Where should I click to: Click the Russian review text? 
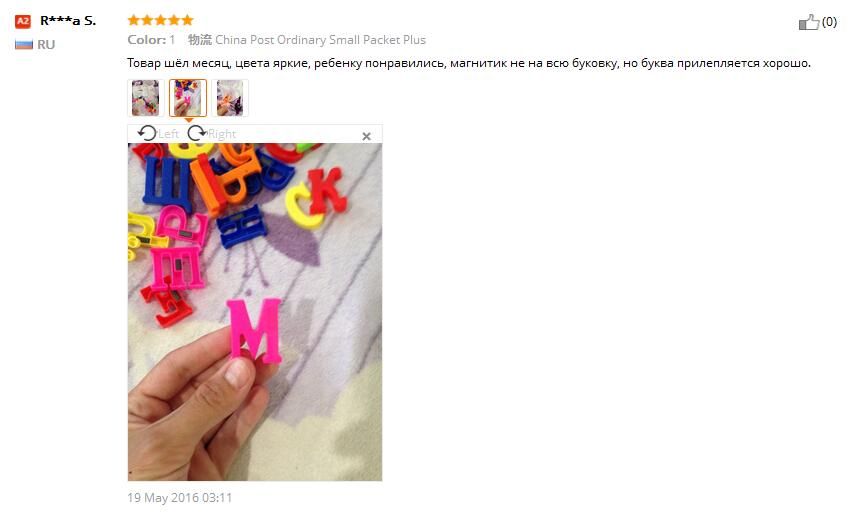(469, 63)
